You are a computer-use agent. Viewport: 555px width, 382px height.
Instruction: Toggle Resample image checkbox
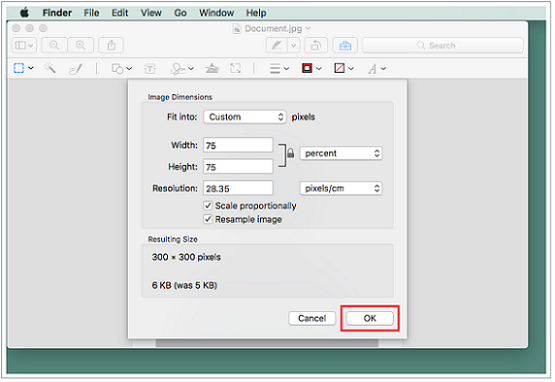[208, 219]
